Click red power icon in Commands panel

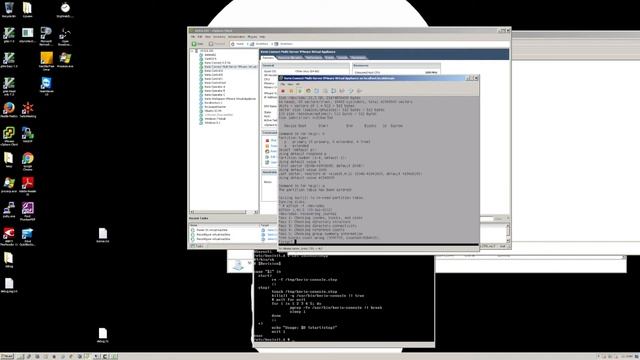coord(267,140)
